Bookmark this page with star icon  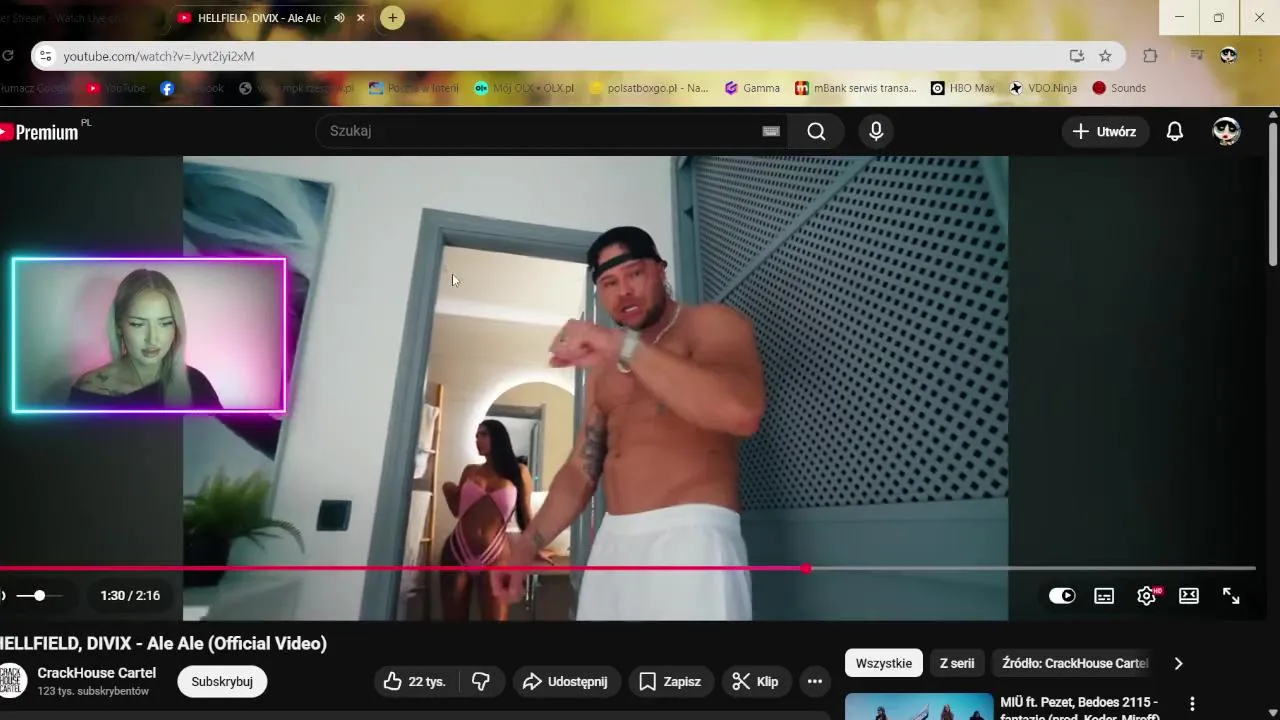(x=1105, y=56)
